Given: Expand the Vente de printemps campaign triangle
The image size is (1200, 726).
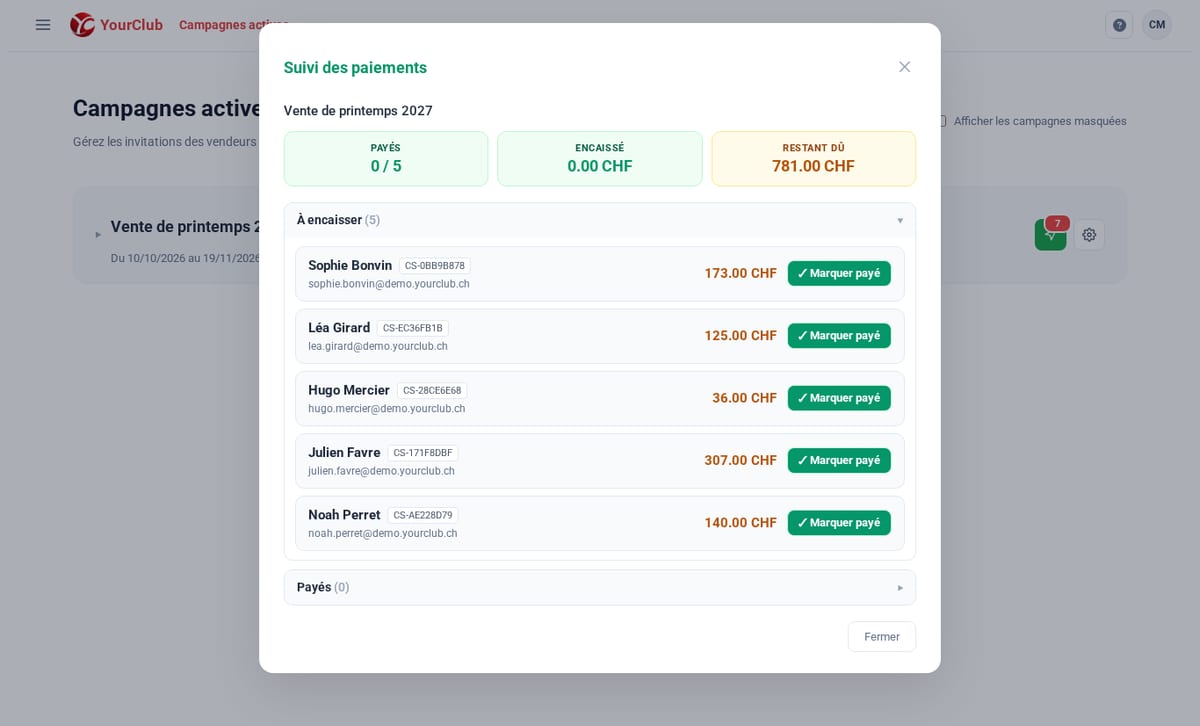Looking at the screenshot, I should tap(98, 234).
